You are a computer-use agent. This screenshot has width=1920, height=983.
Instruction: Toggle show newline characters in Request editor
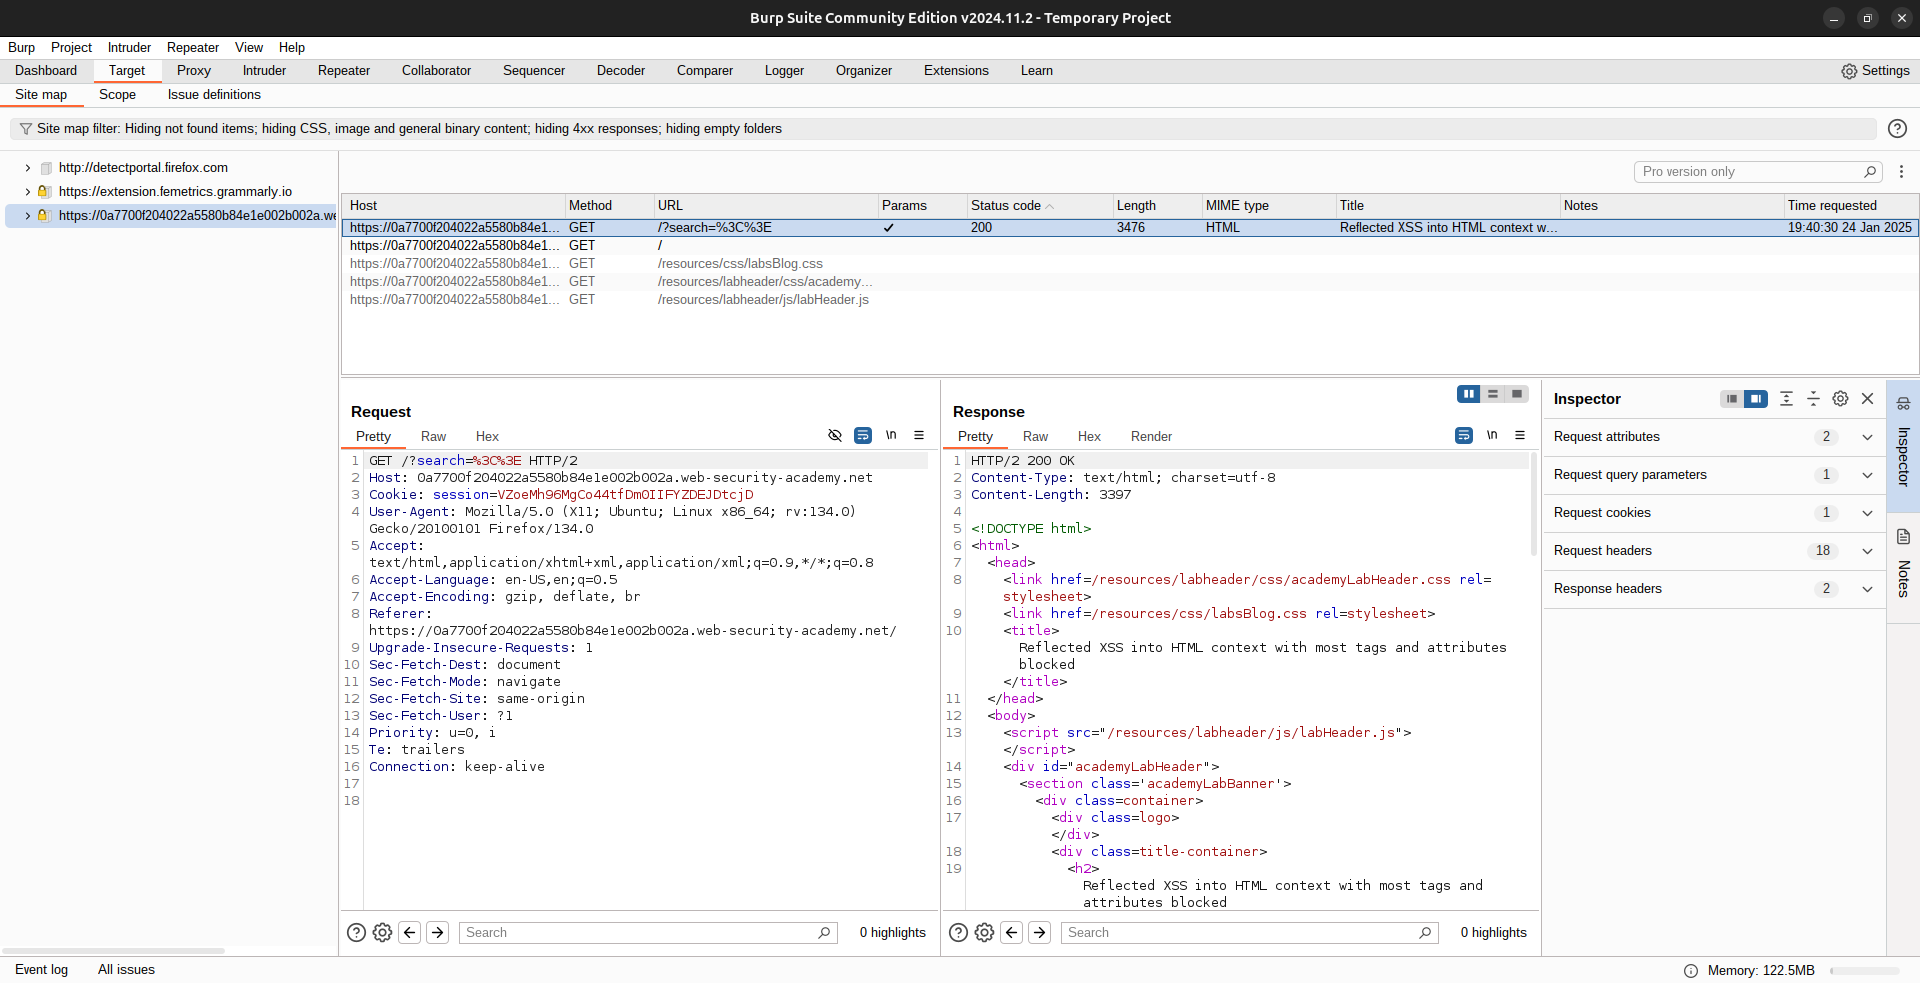[891, 435]
